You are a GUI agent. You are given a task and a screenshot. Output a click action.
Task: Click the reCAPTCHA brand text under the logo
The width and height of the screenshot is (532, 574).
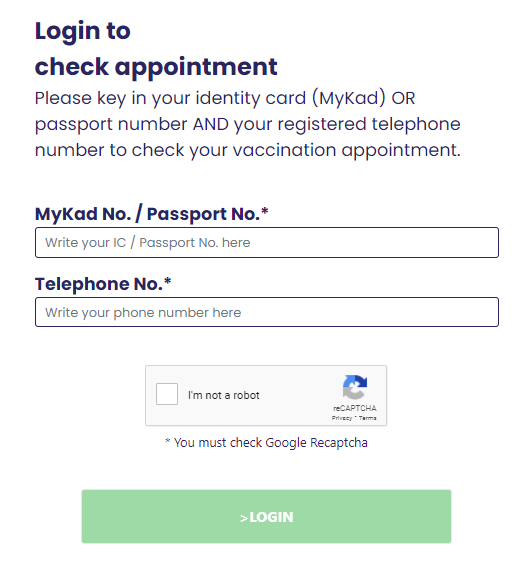354,408
